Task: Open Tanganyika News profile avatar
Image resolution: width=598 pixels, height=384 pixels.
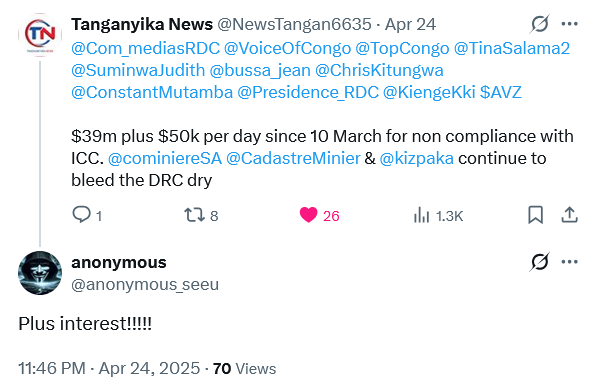Action: click(40, 35)
